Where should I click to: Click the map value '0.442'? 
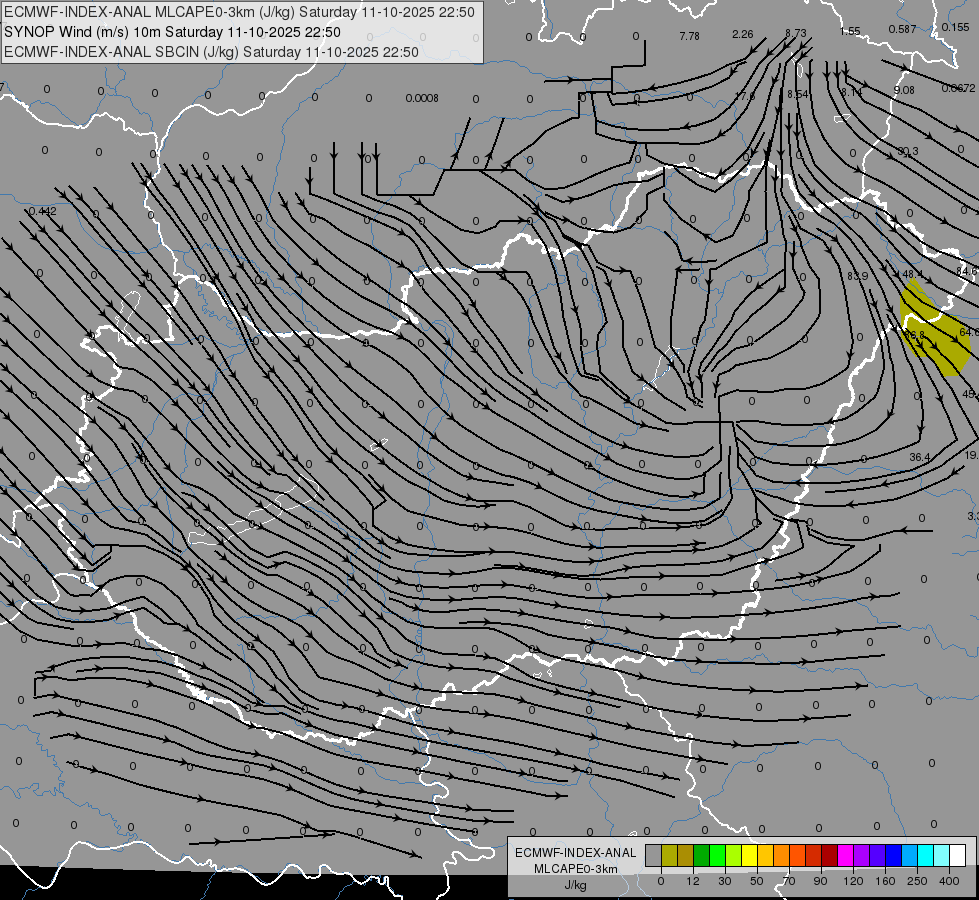pos(42,211)
